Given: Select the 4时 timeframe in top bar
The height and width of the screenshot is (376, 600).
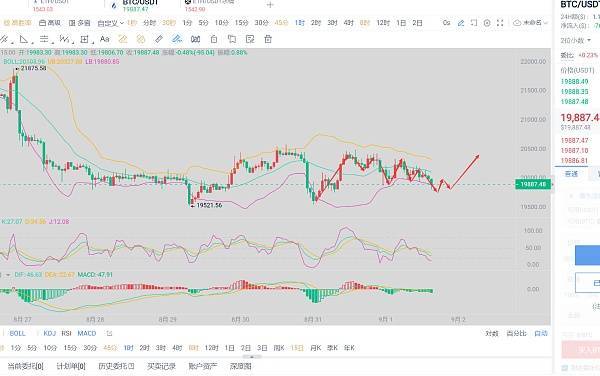Looking at the screenshot, I should [348, 23].
